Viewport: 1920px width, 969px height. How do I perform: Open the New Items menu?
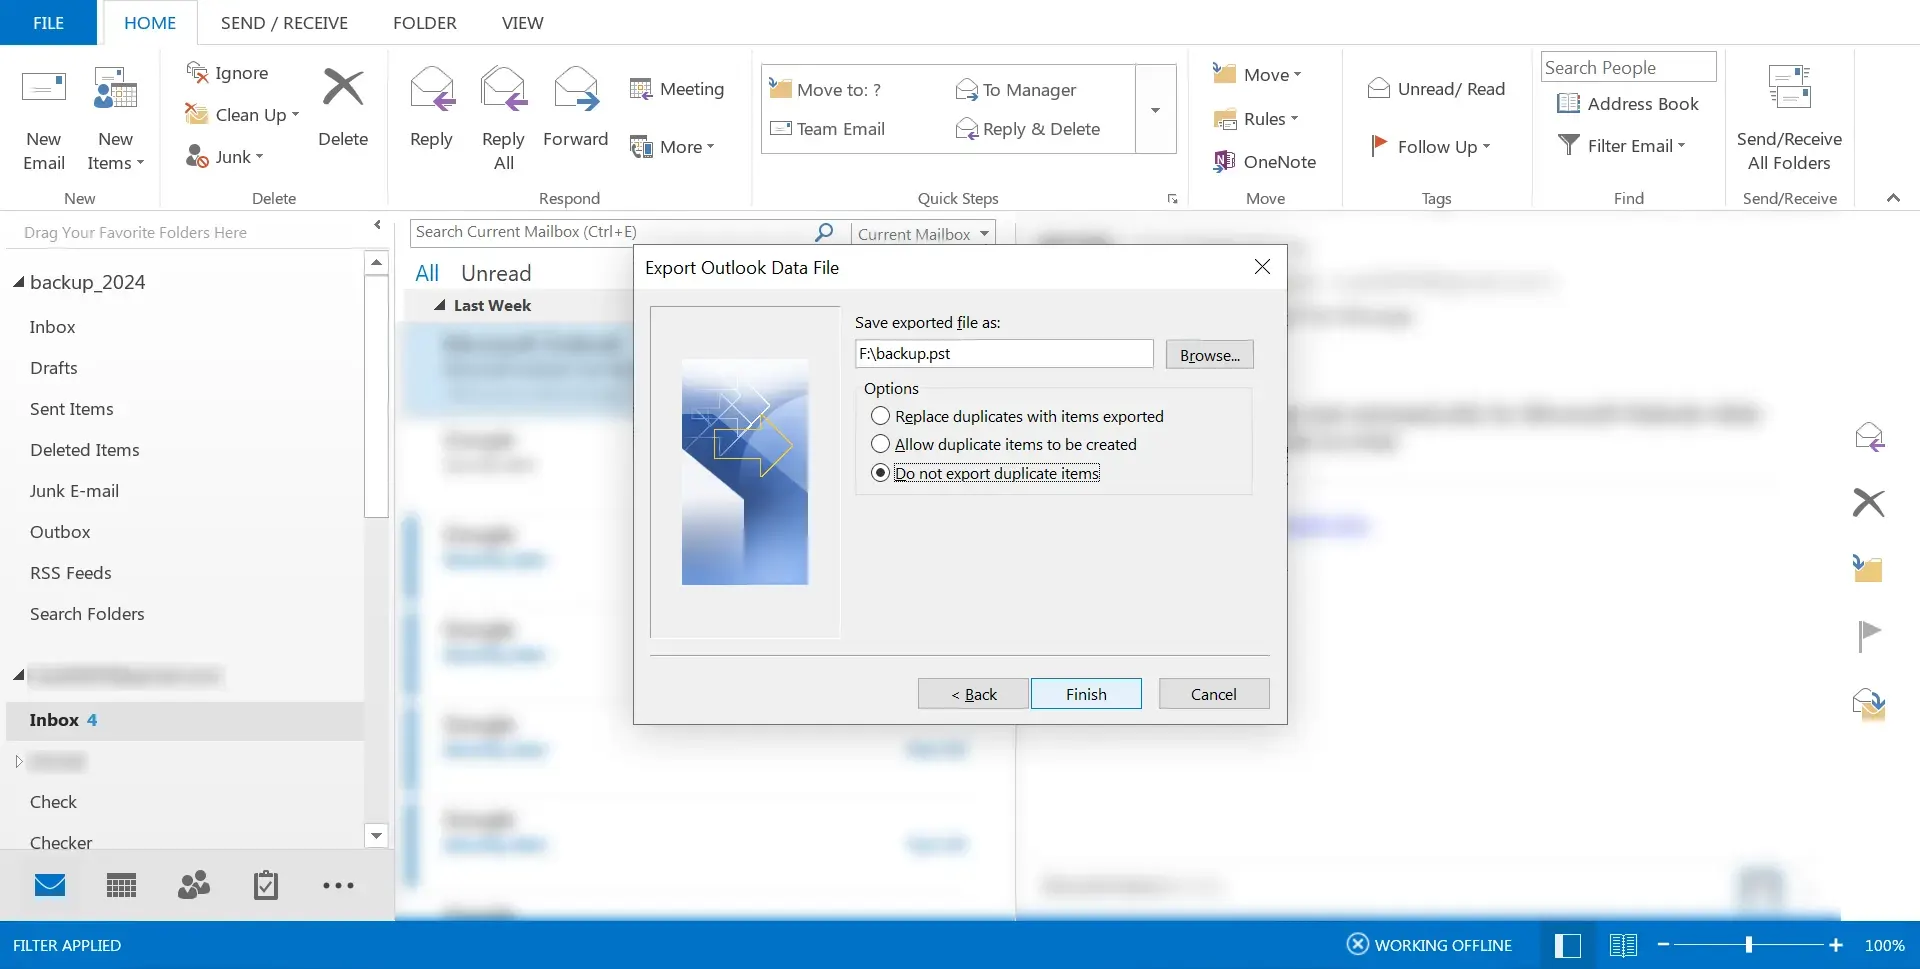click(116, 120)
